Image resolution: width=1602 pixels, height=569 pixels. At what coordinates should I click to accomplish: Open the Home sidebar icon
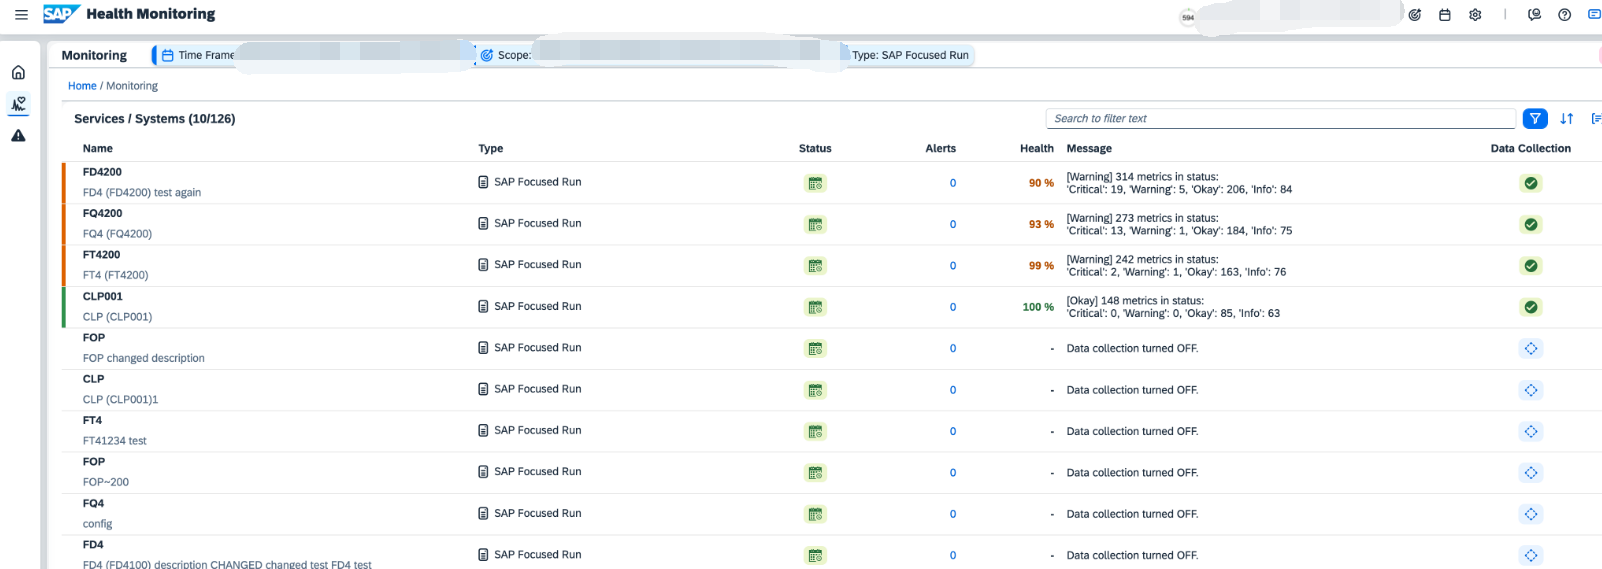[18, 72]
